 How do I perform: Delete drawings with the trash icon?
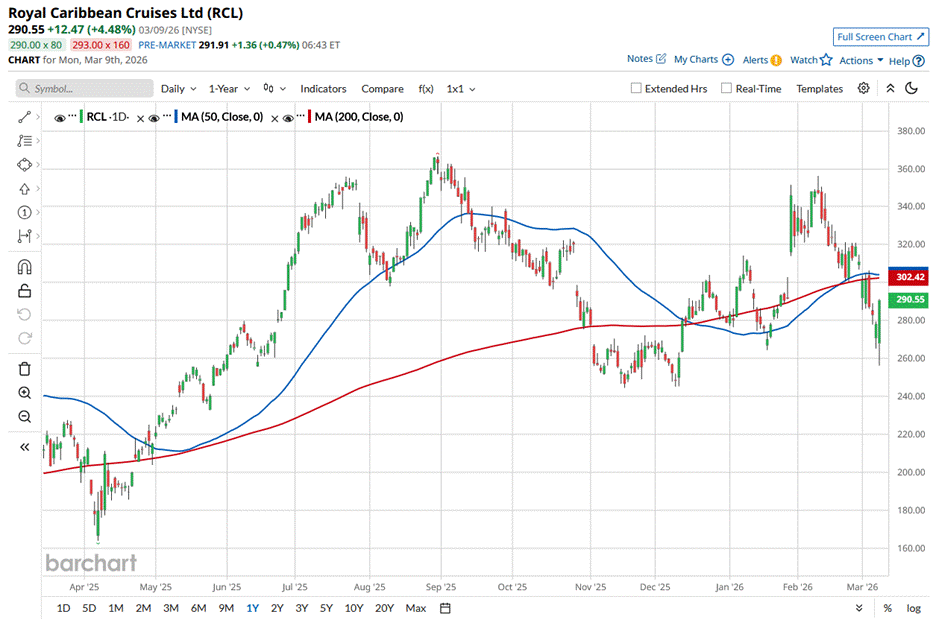[x=24, y=369]
